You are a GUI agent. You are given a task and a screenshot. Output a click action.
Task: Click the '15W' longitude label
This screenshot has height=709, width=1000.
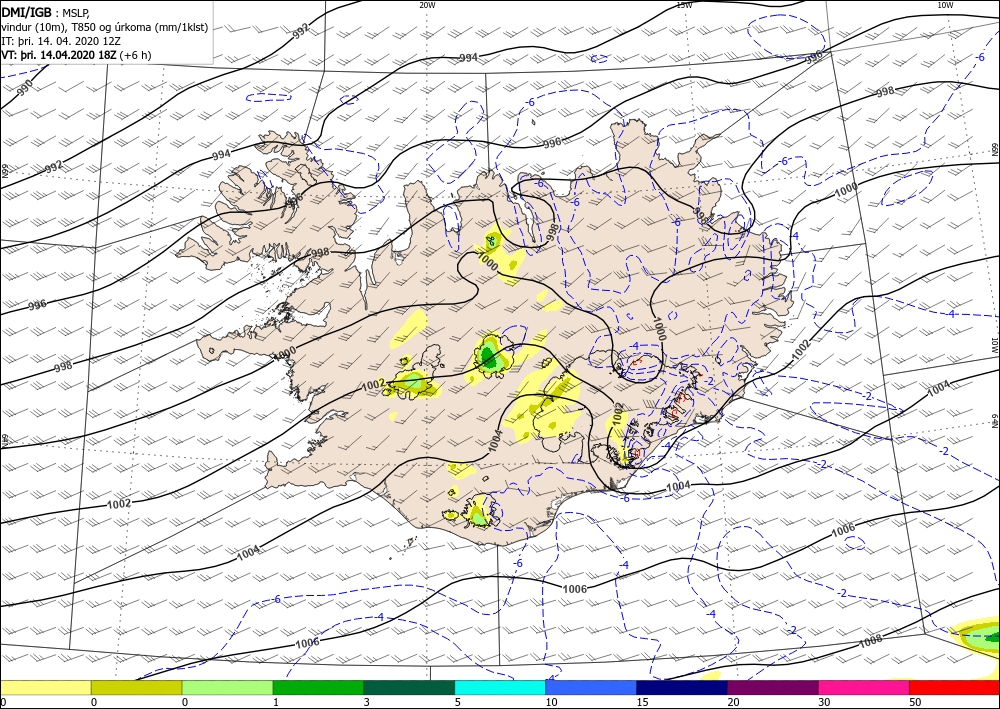(684, 5)
